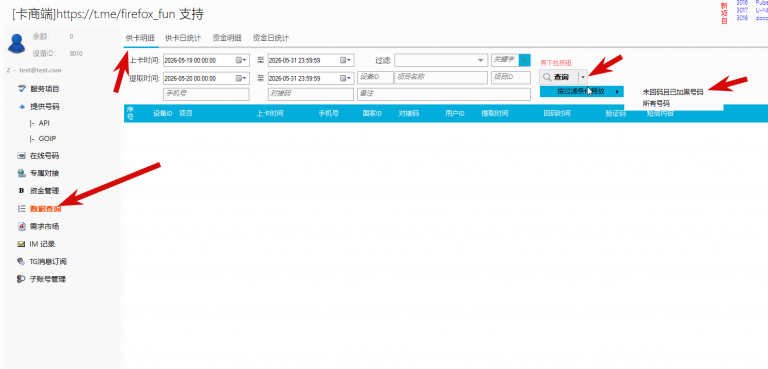This screenshot has height=369, width=768.
Task: Focus the 项目名称 filter field
Action: tap(441, 77)
